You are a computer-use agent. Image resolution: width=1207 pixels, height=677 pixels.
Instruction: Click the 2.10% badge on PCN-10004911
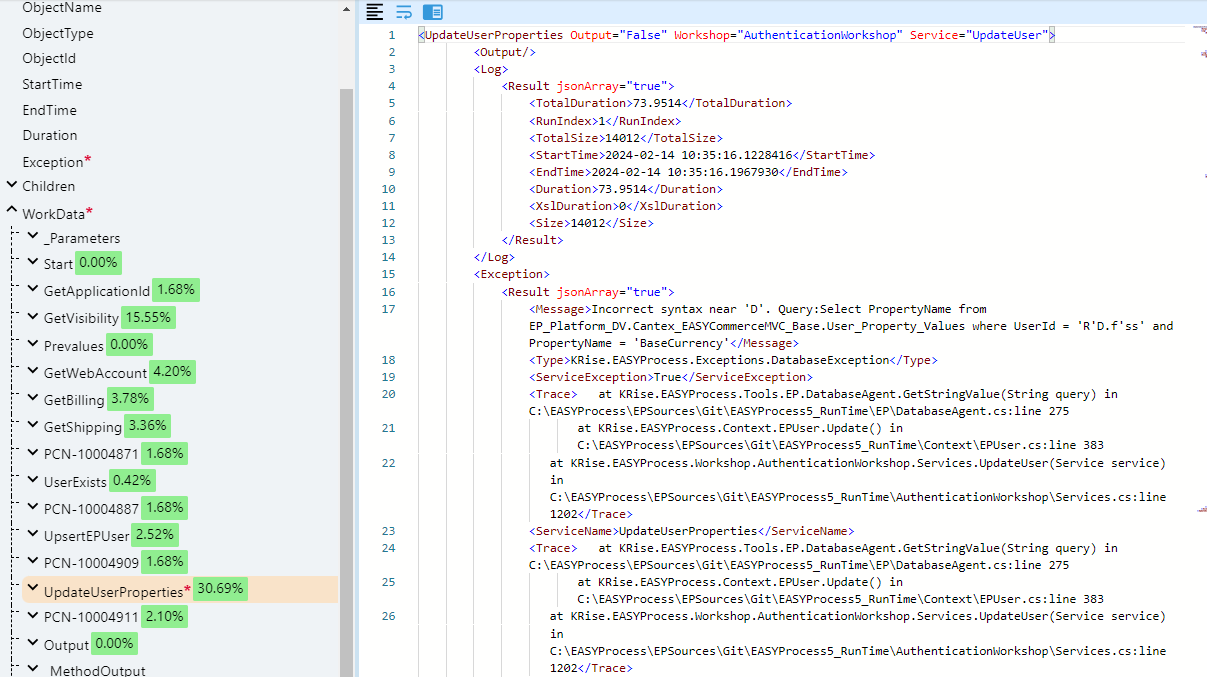tap(164, 617)
